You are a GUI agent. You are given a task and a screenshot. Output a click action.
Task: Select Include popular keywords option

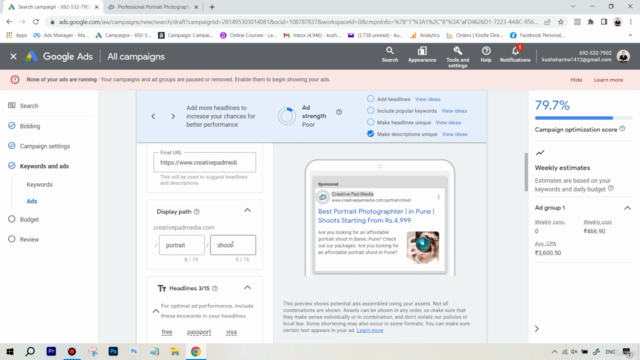370,110
